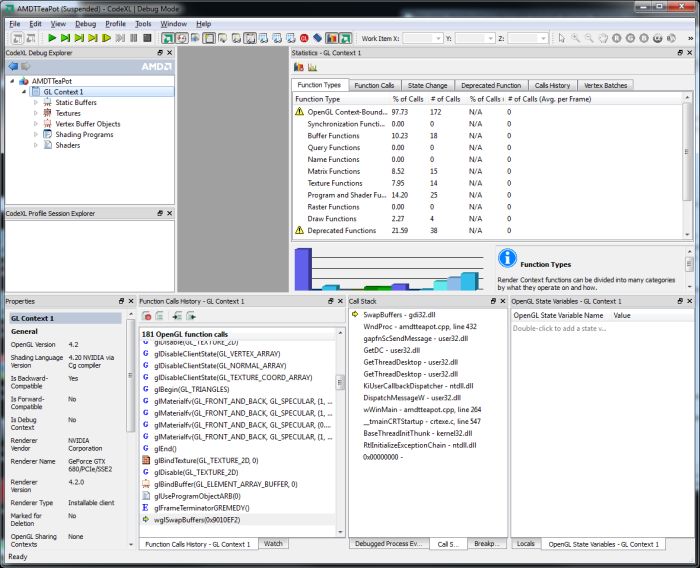Image resolution: width=700 pixels, height=568 pixels.
Task: Click the Function Calls History vertical scrollbar
Action: pos(340,432)
